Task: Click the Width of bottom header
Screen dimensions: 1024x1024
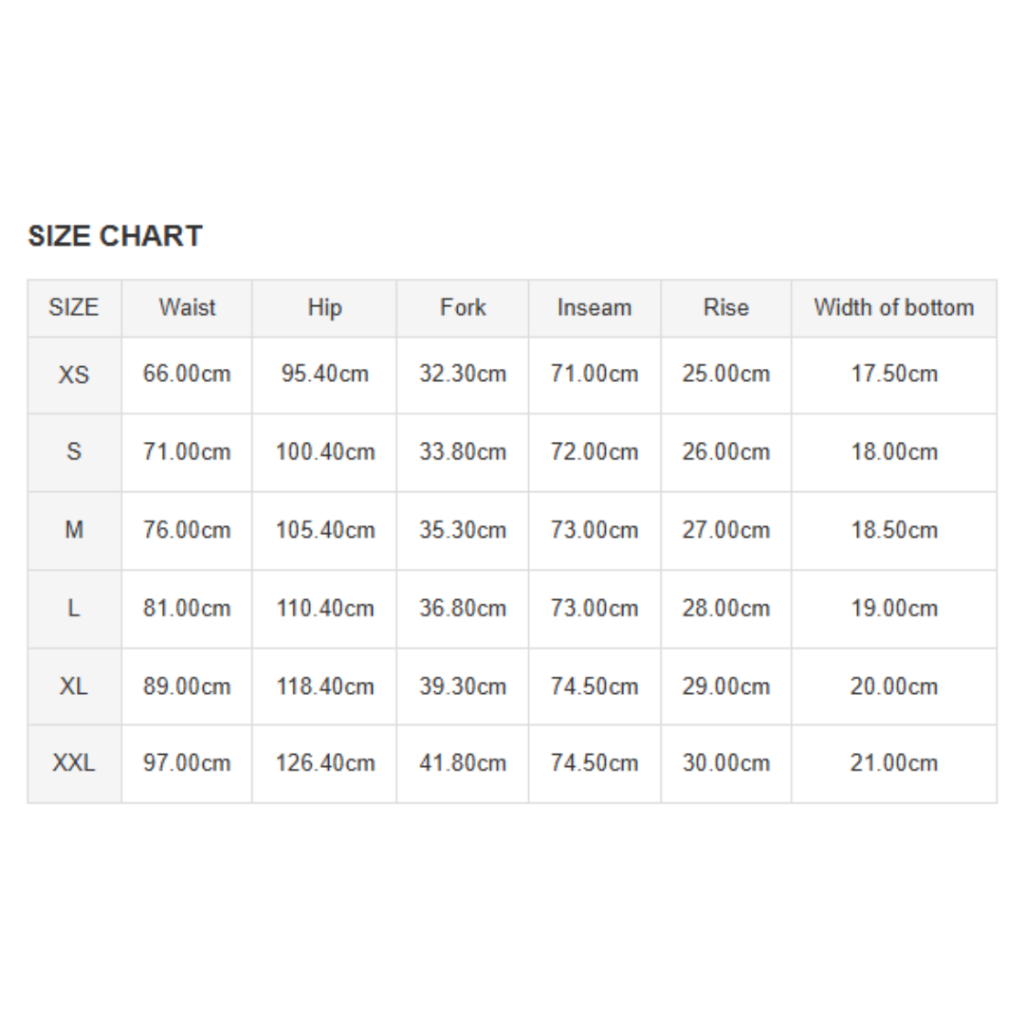Action: coord(894,308)
